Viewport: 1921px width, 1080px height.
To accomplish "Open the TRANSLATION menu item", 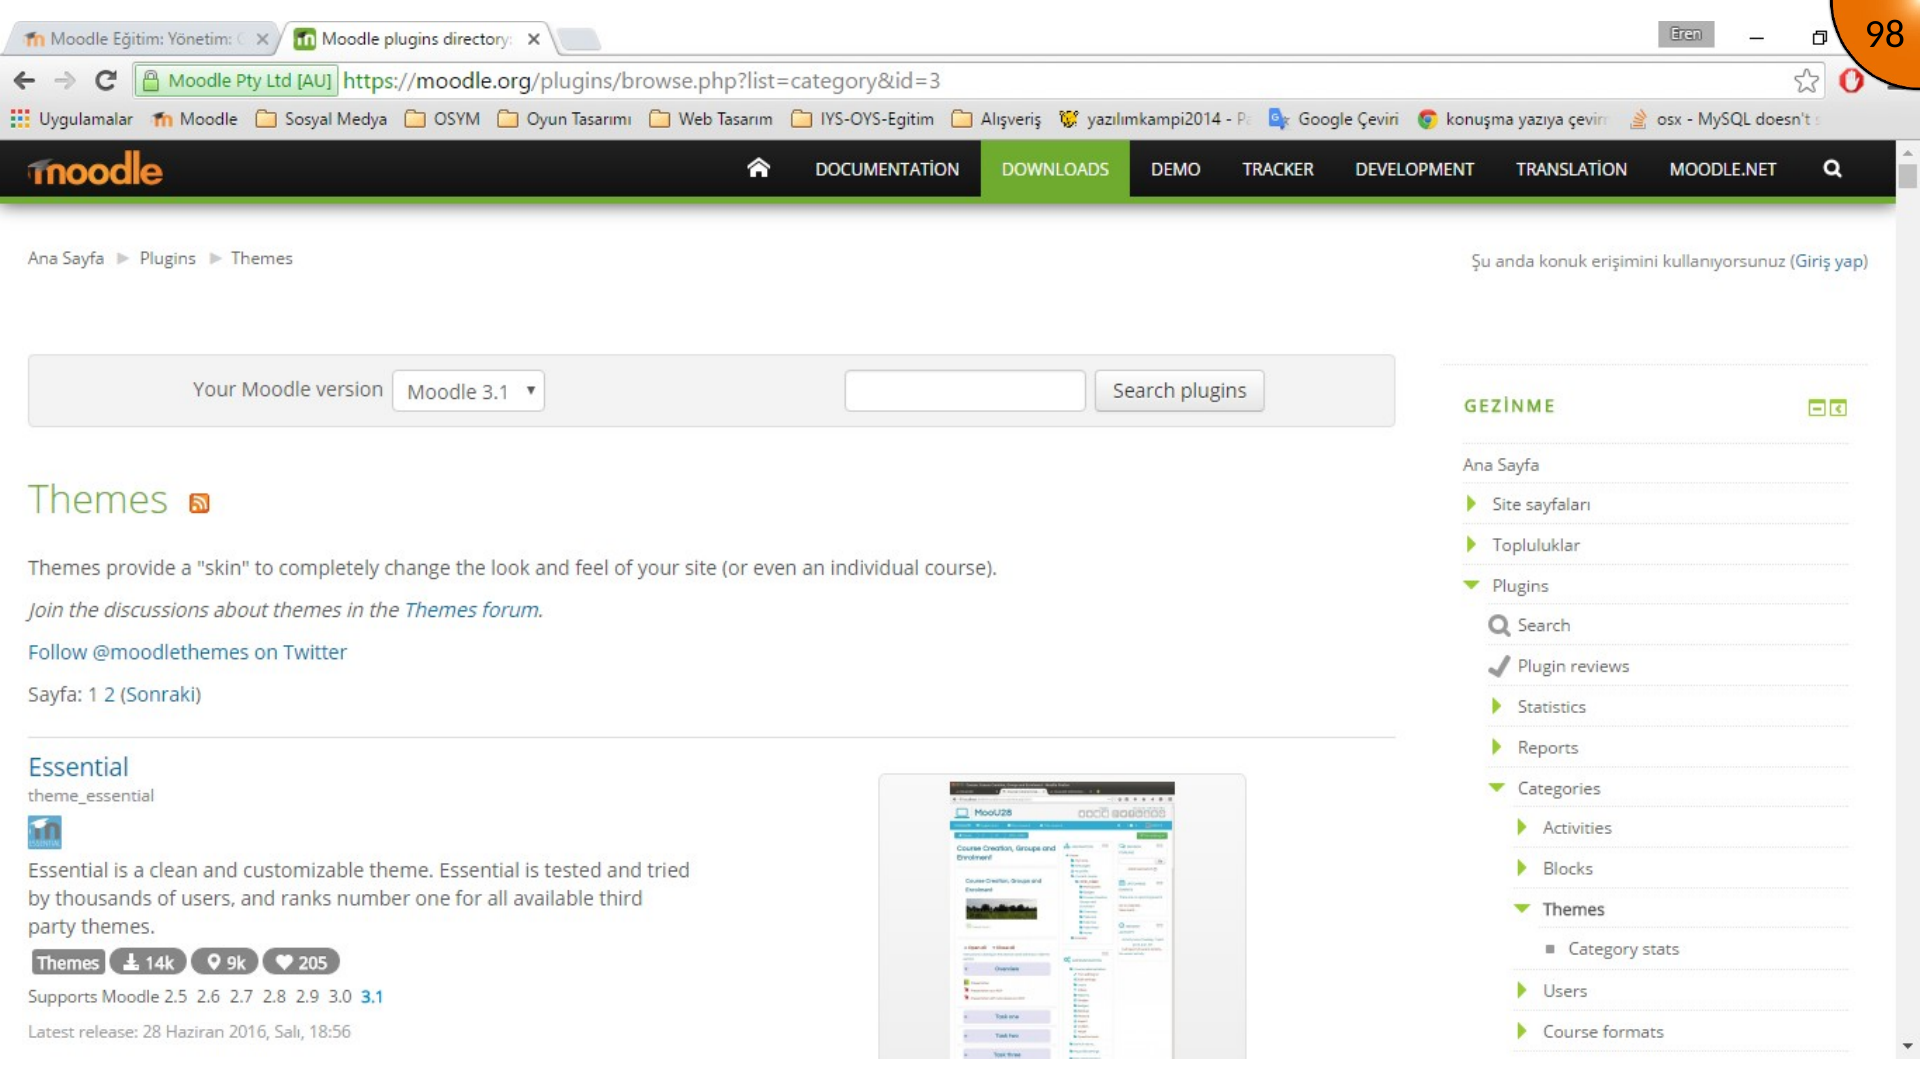I will [1571, 169].
